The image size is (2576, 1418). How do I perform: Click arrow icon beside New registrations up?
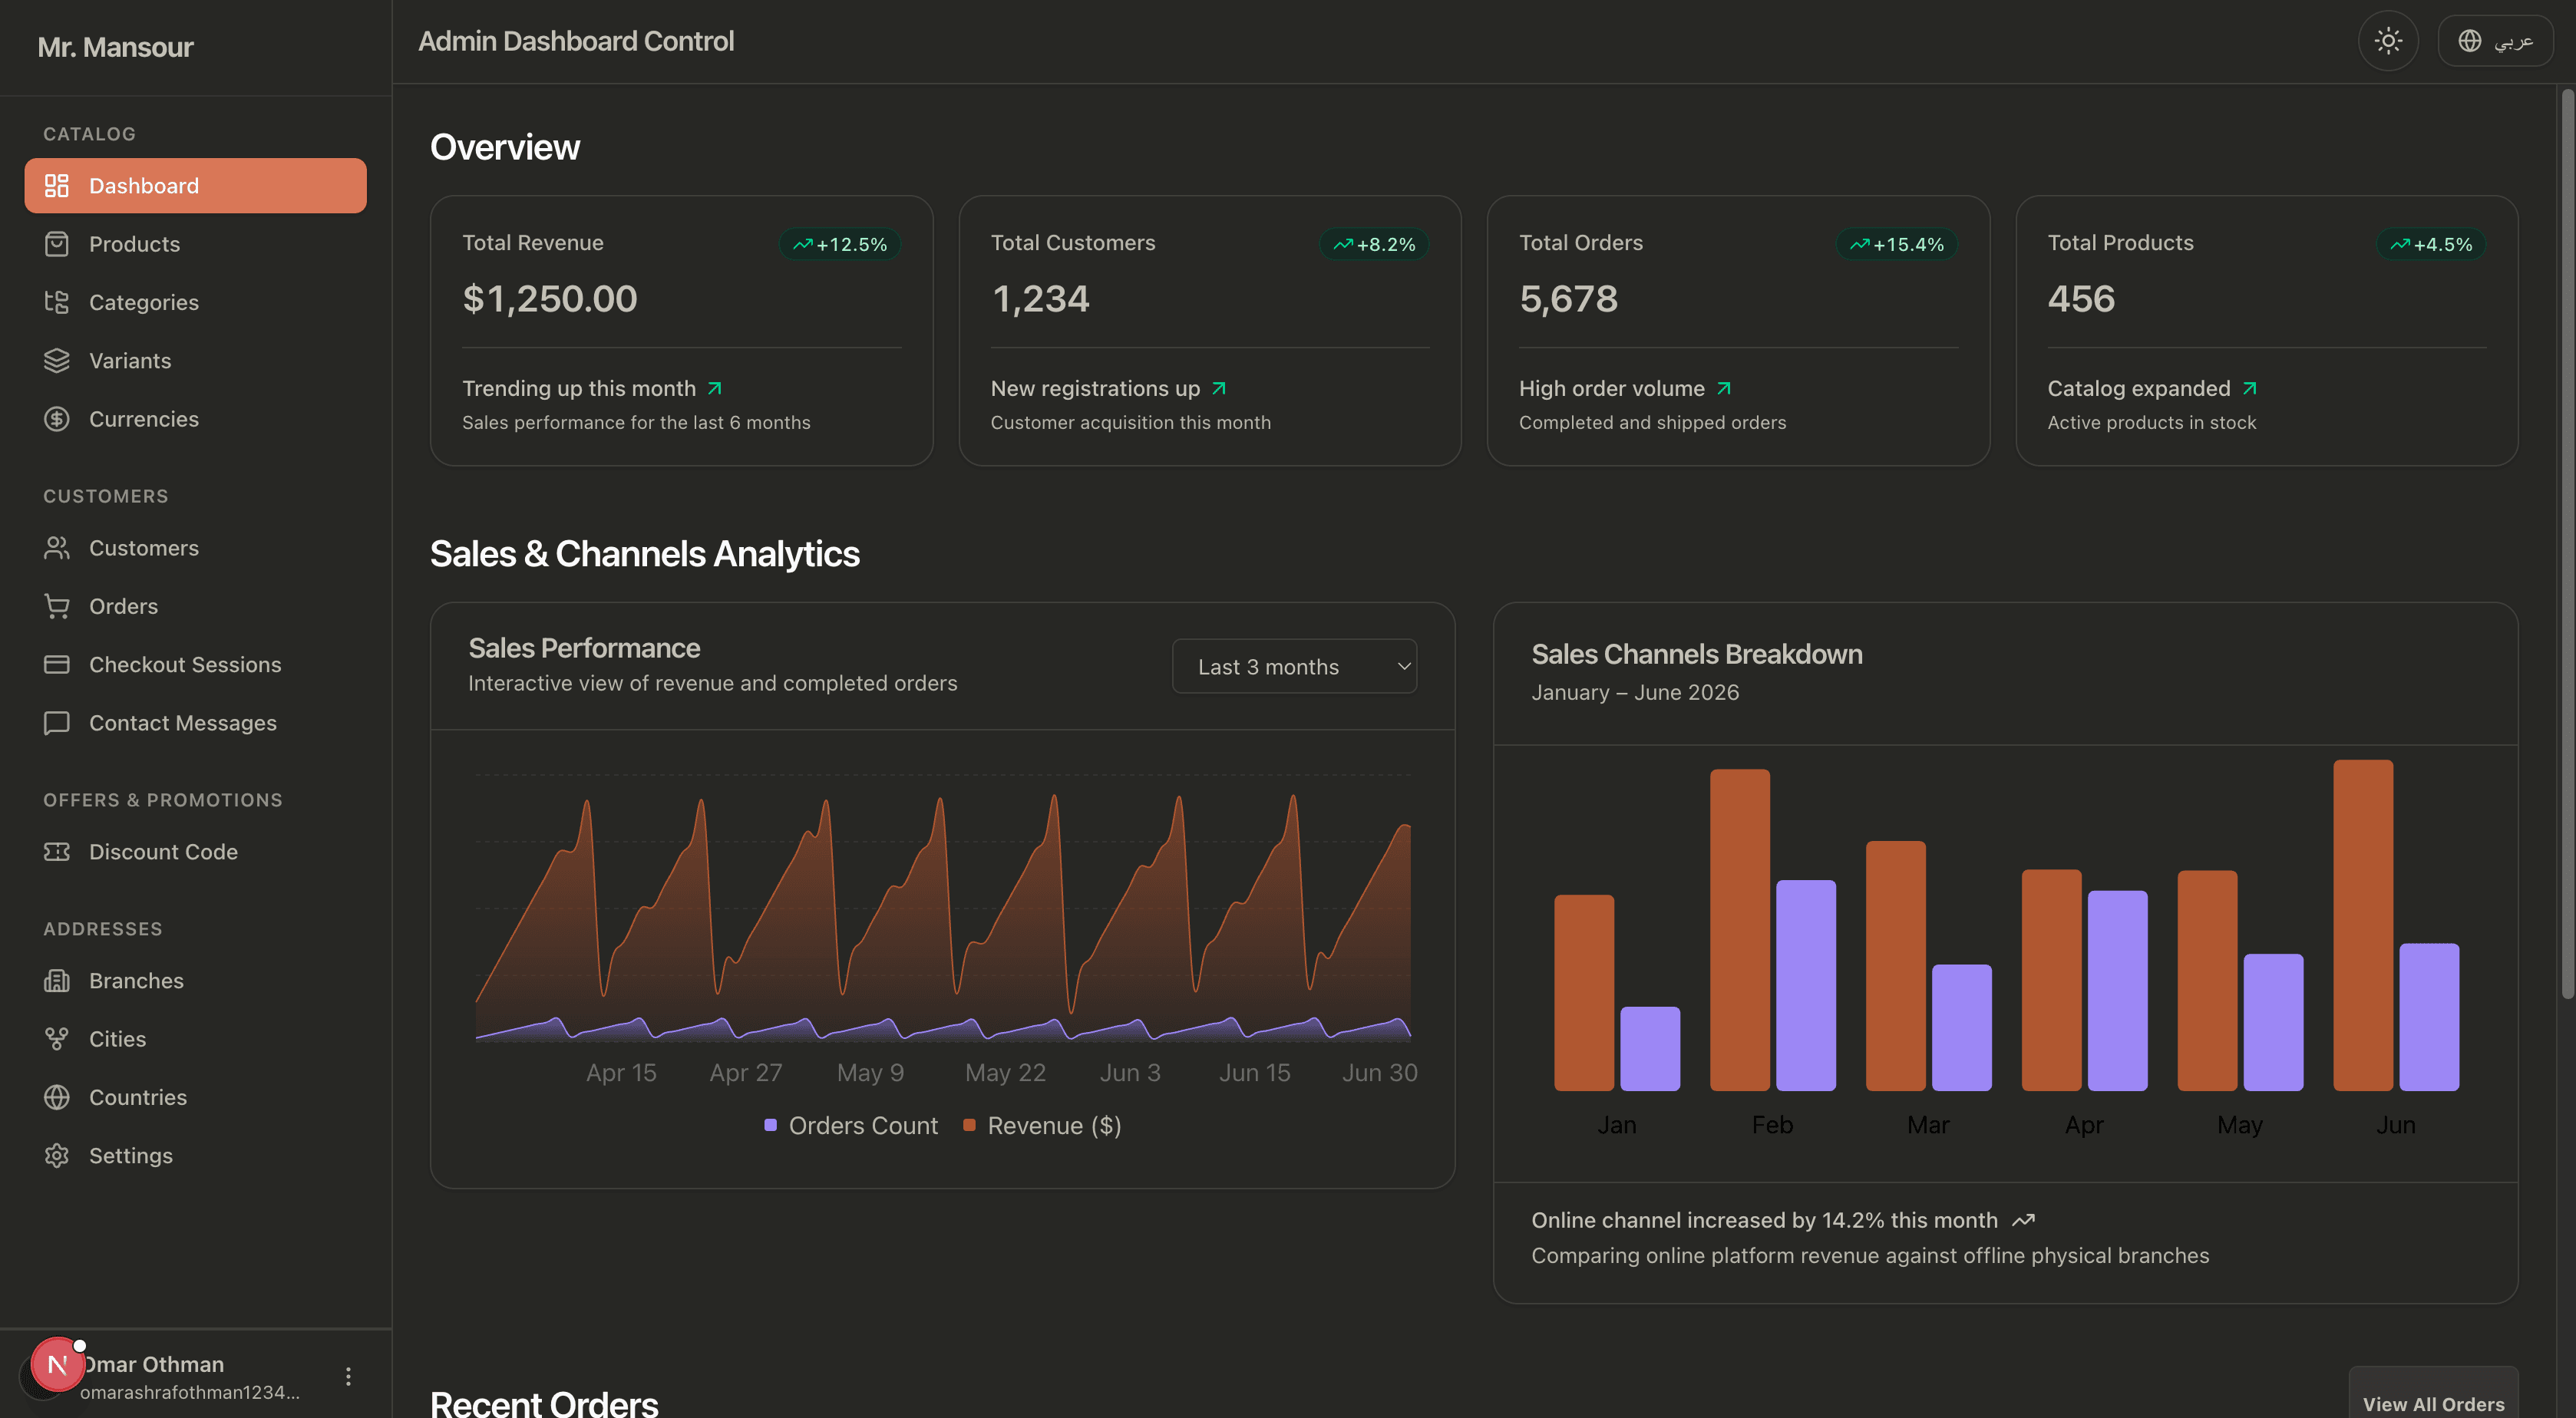1219,389
